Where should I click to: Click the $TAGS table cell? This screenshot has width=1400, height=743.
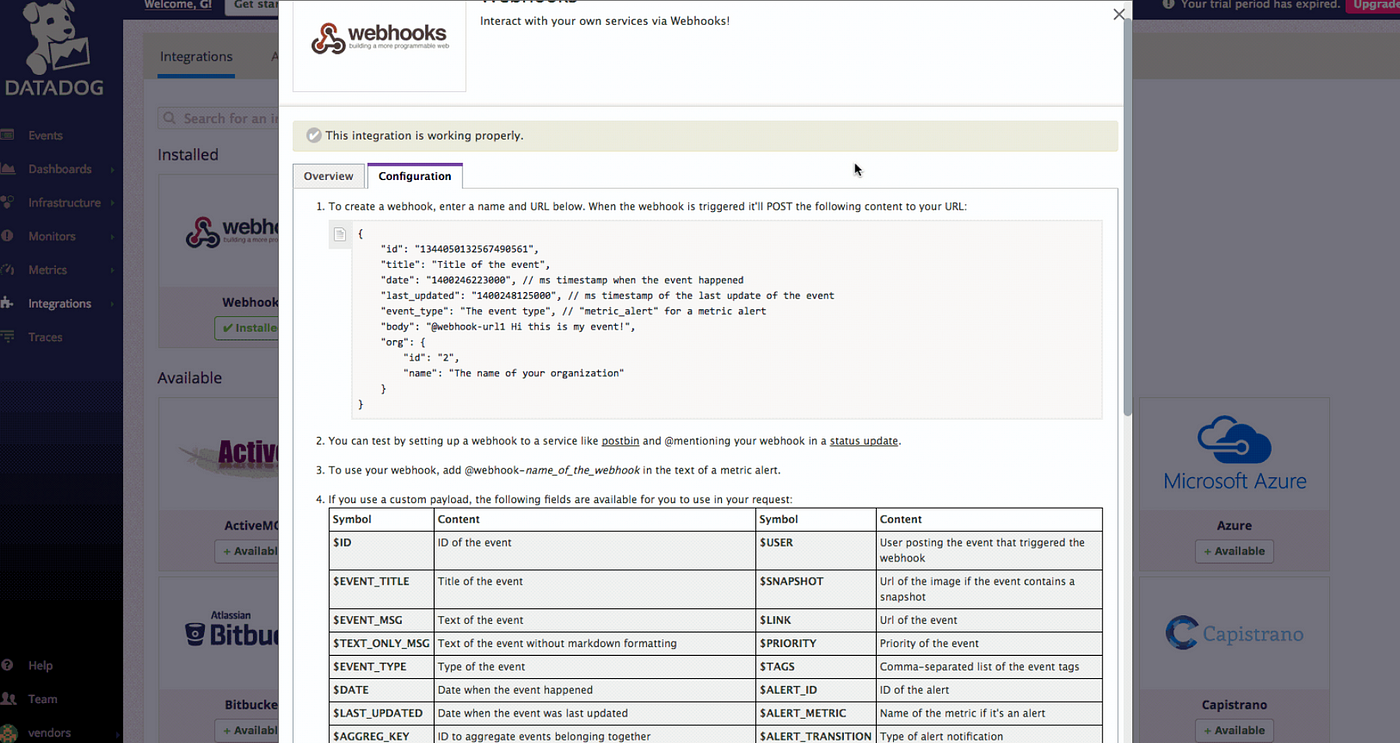(815, 667)
